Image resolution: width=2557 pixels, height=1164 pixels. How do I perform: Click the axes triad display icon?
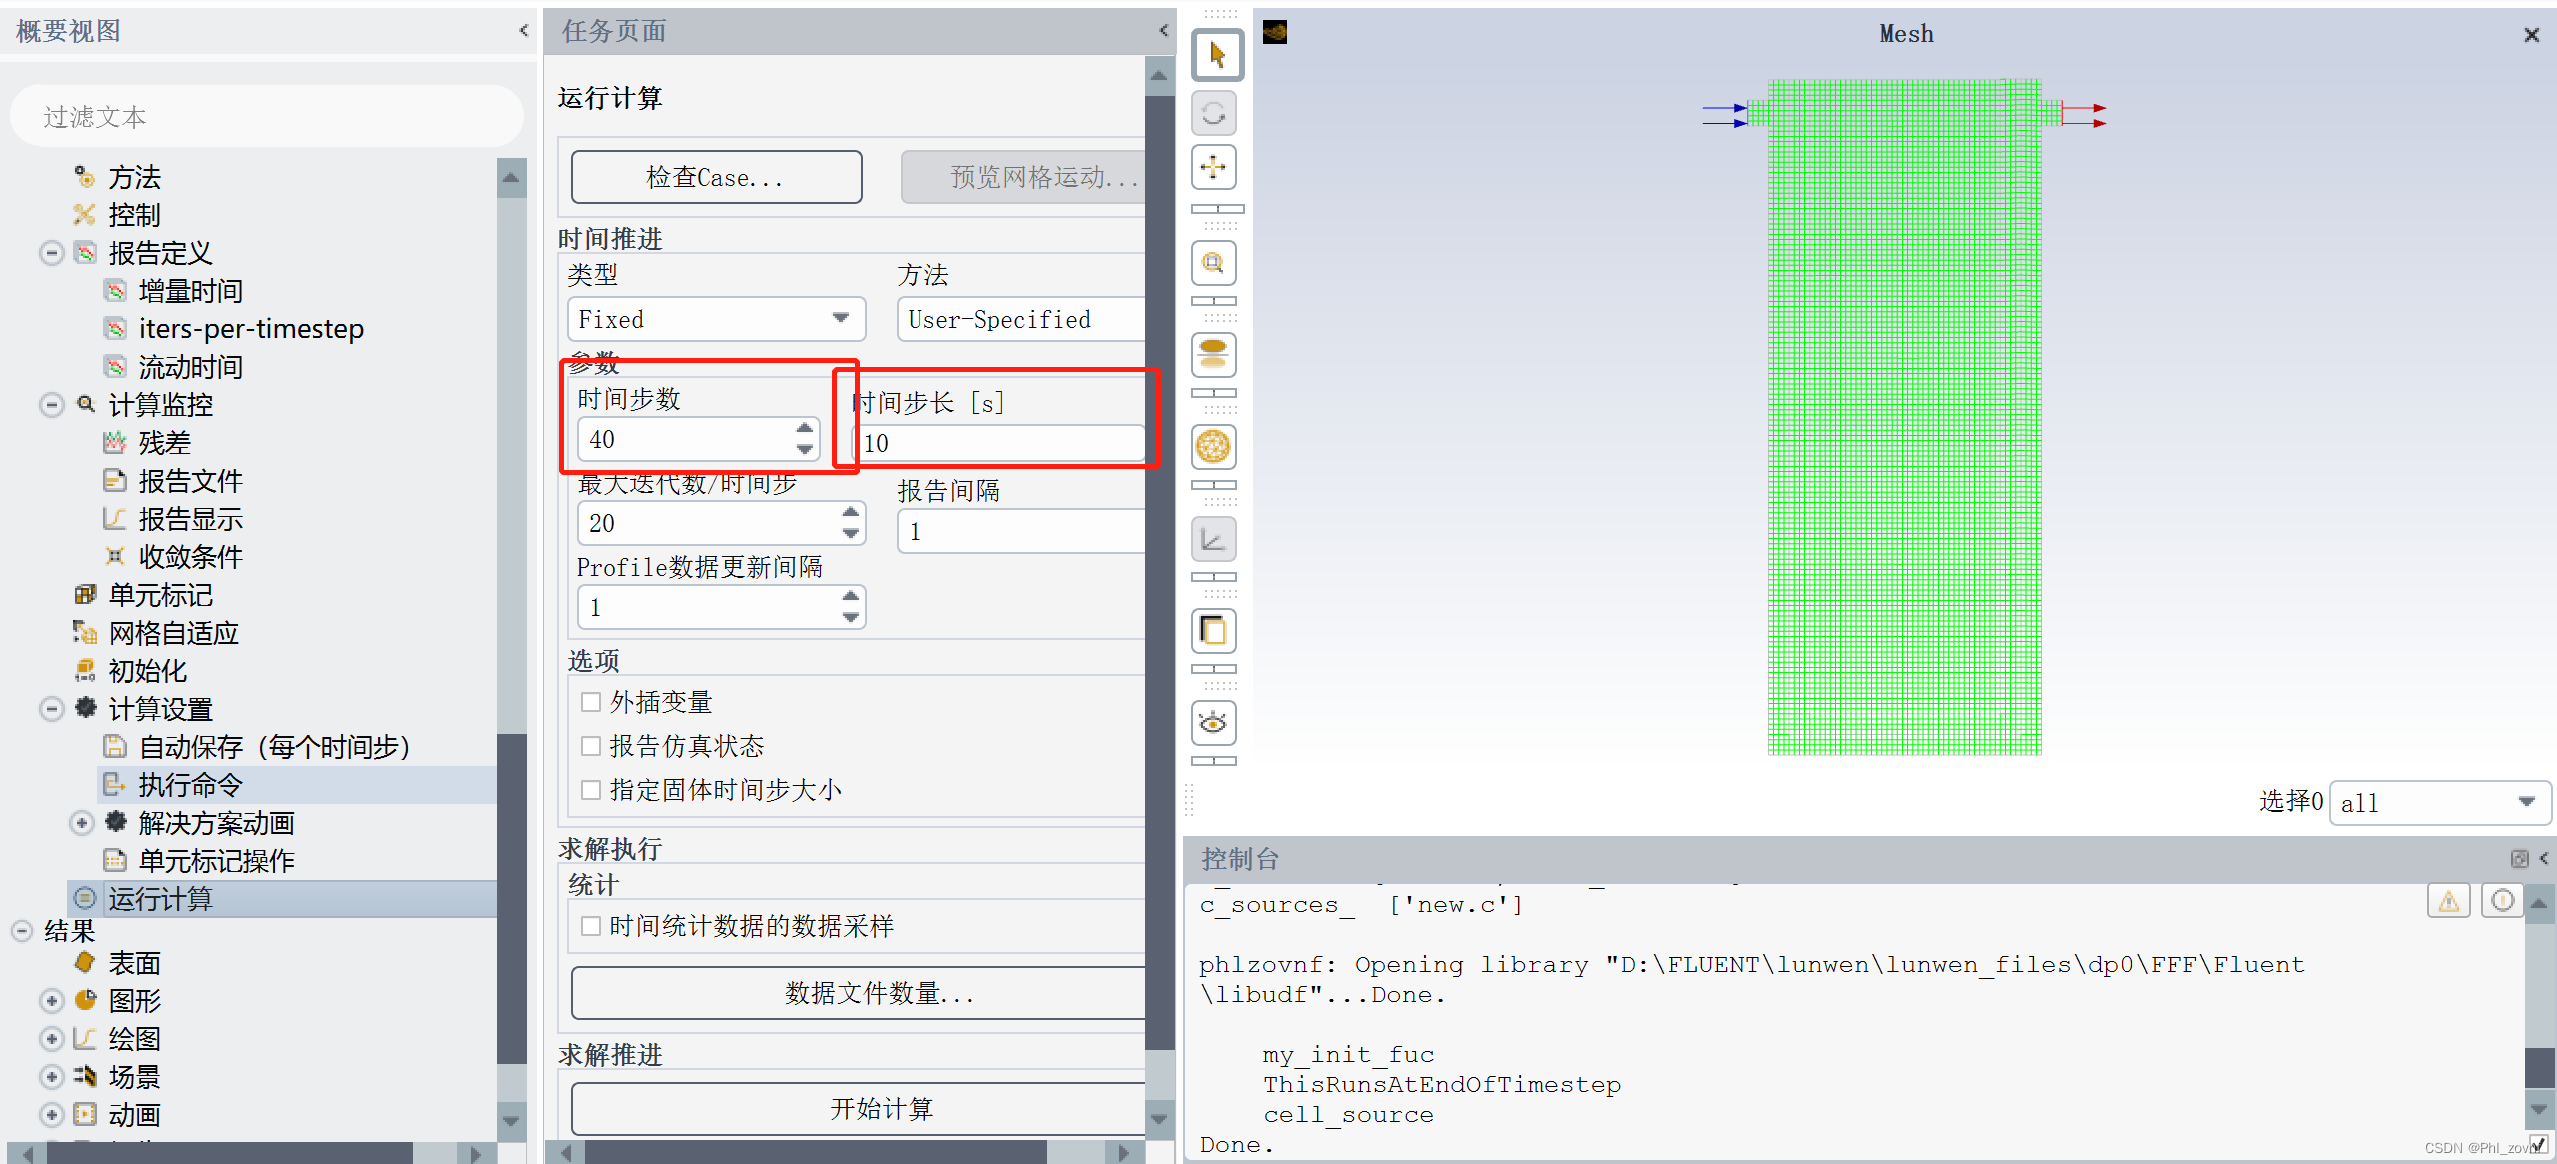coord(1213,540)
